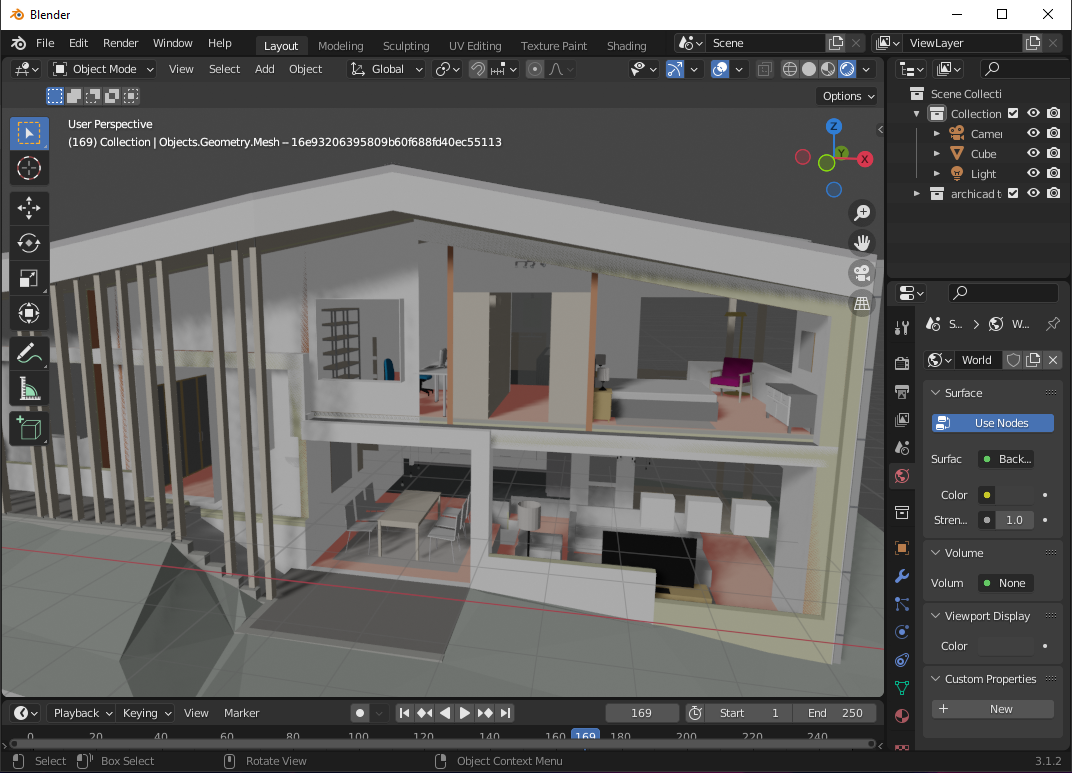Toggle auto keying record button
Image resolution: width=1072 pixels, height=773 pixels.
(x=360, y=713)
